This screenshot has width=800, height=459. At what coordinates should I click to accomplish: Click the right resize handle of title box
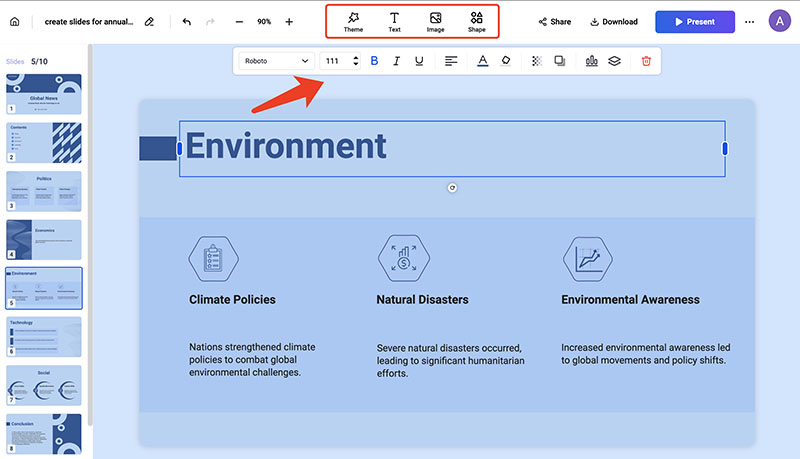click(x=724, y=148)
